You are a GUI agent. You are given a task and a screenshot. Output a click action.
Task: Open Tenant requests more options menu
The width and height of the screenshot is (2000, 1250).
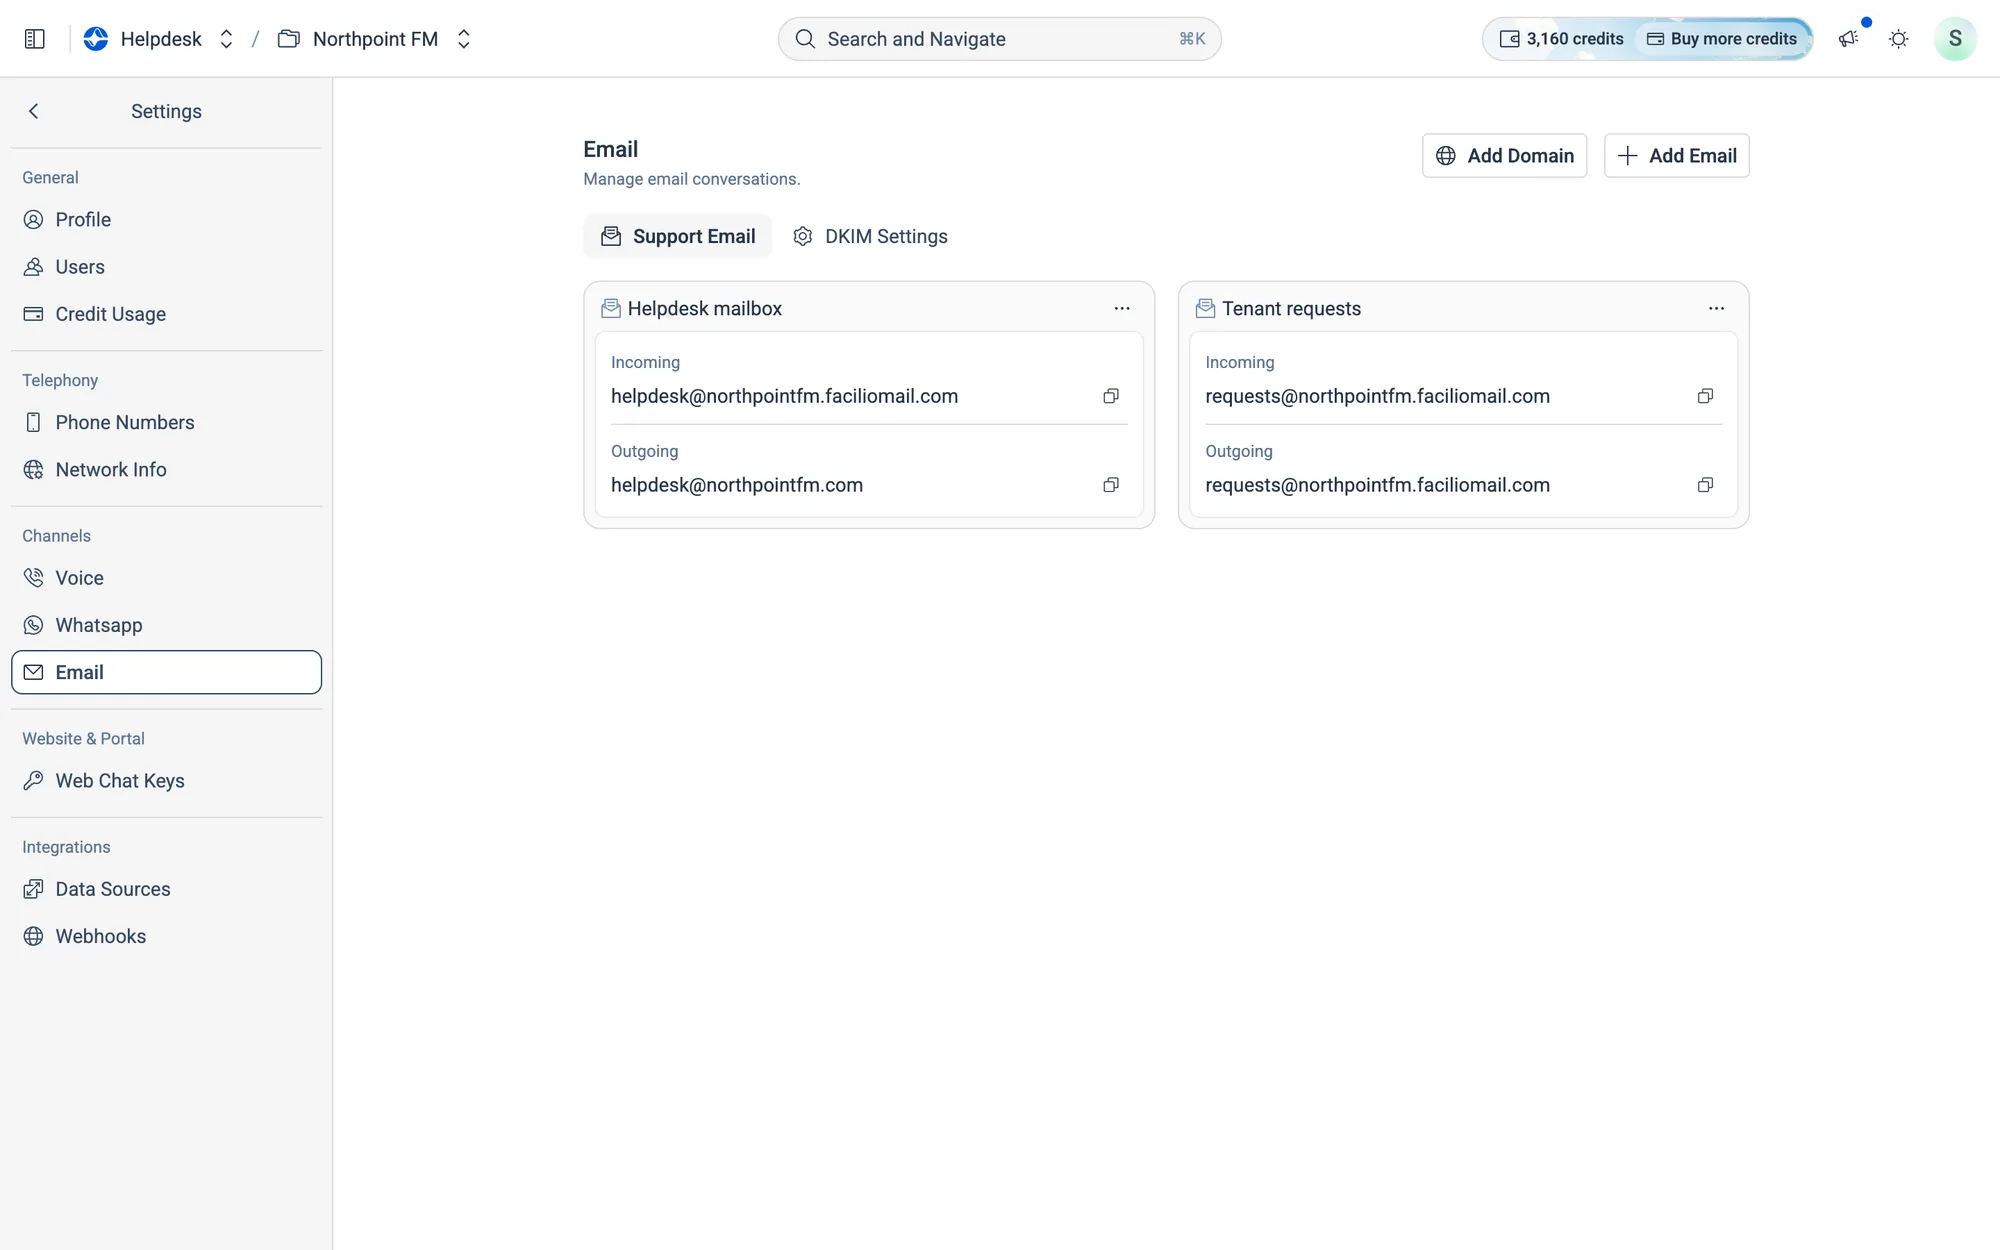tap(1716, 308)
